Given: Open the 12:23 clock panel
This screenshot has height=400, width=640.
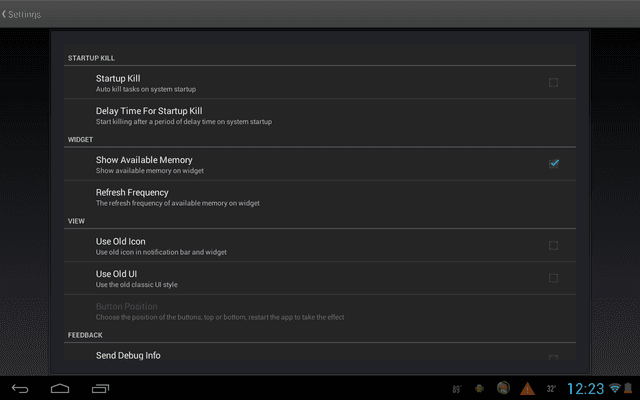Looking at the screenshot, I should [x=585, y=389].
